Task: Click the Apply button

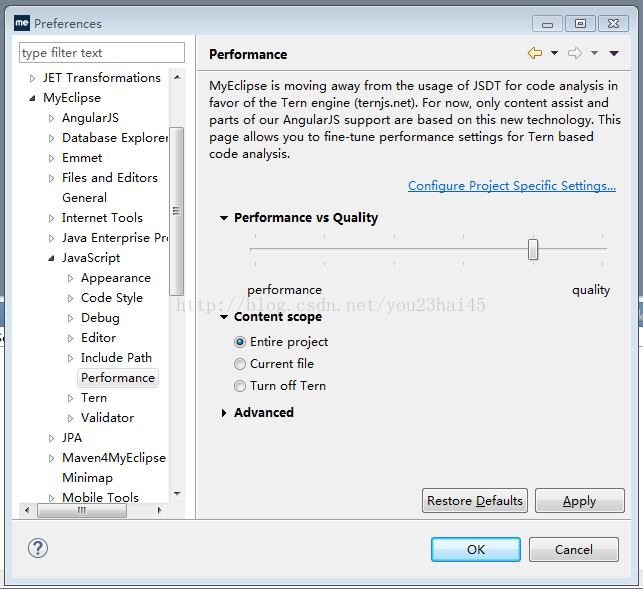Action: pyautogui.click(x=579, y=500)
